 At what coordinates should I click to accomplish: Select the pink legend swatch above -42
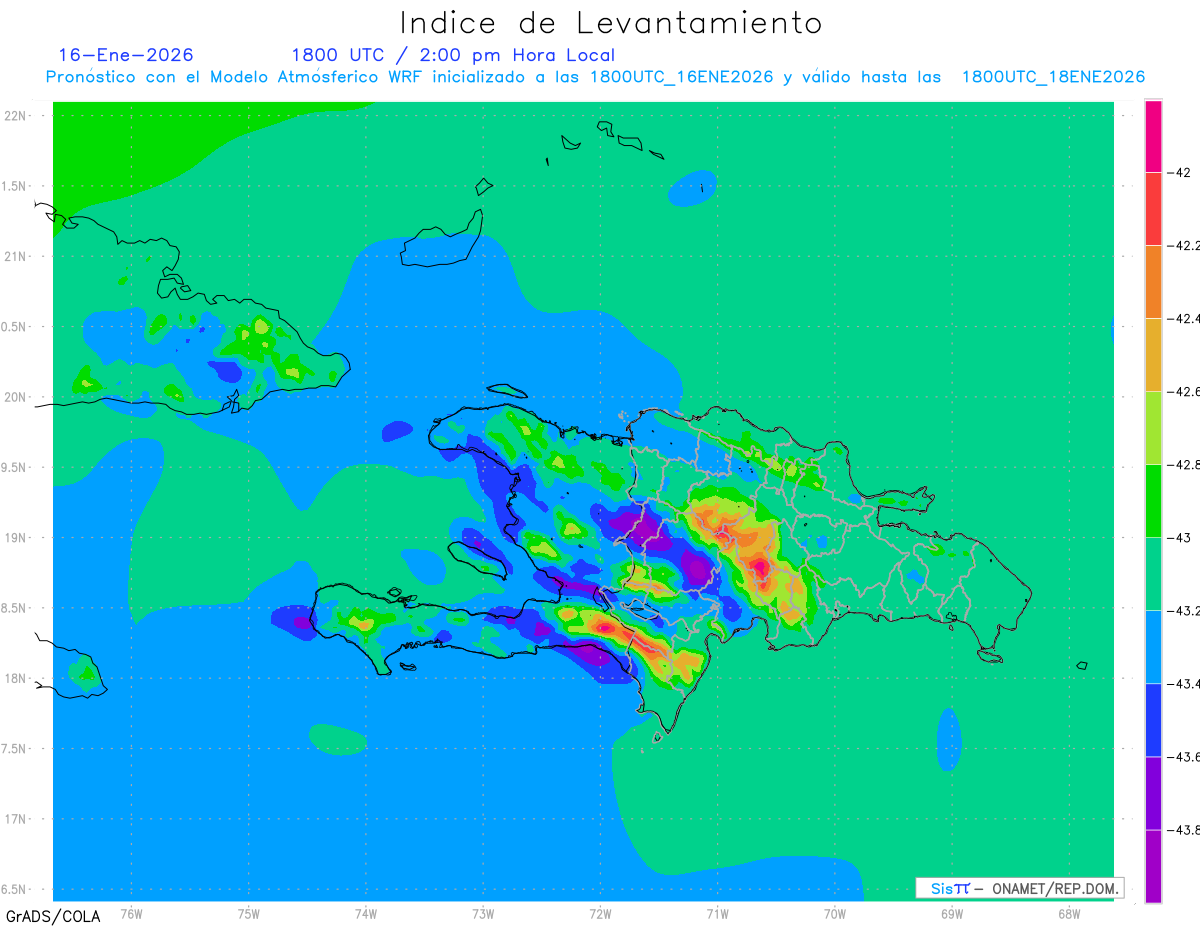[1153, 136]
